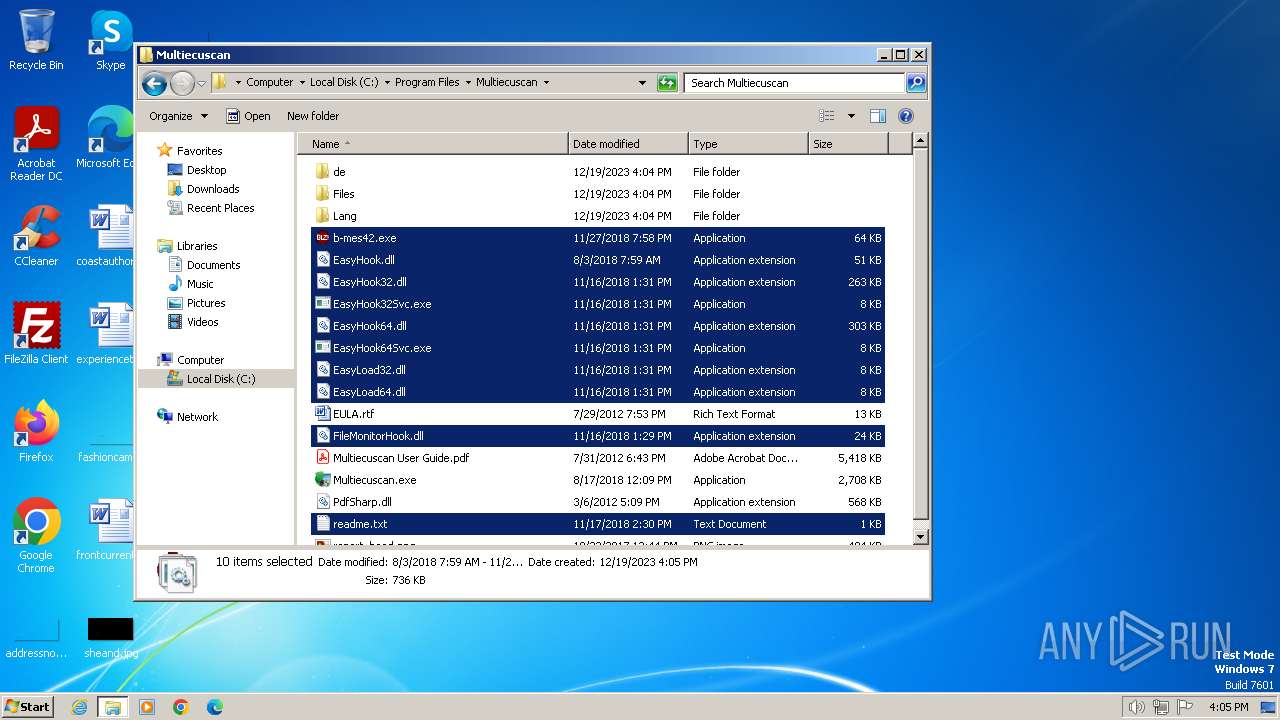Viewport: 1280px width, 720px height.
Task: Select Music library
Action: click(200, 284)
